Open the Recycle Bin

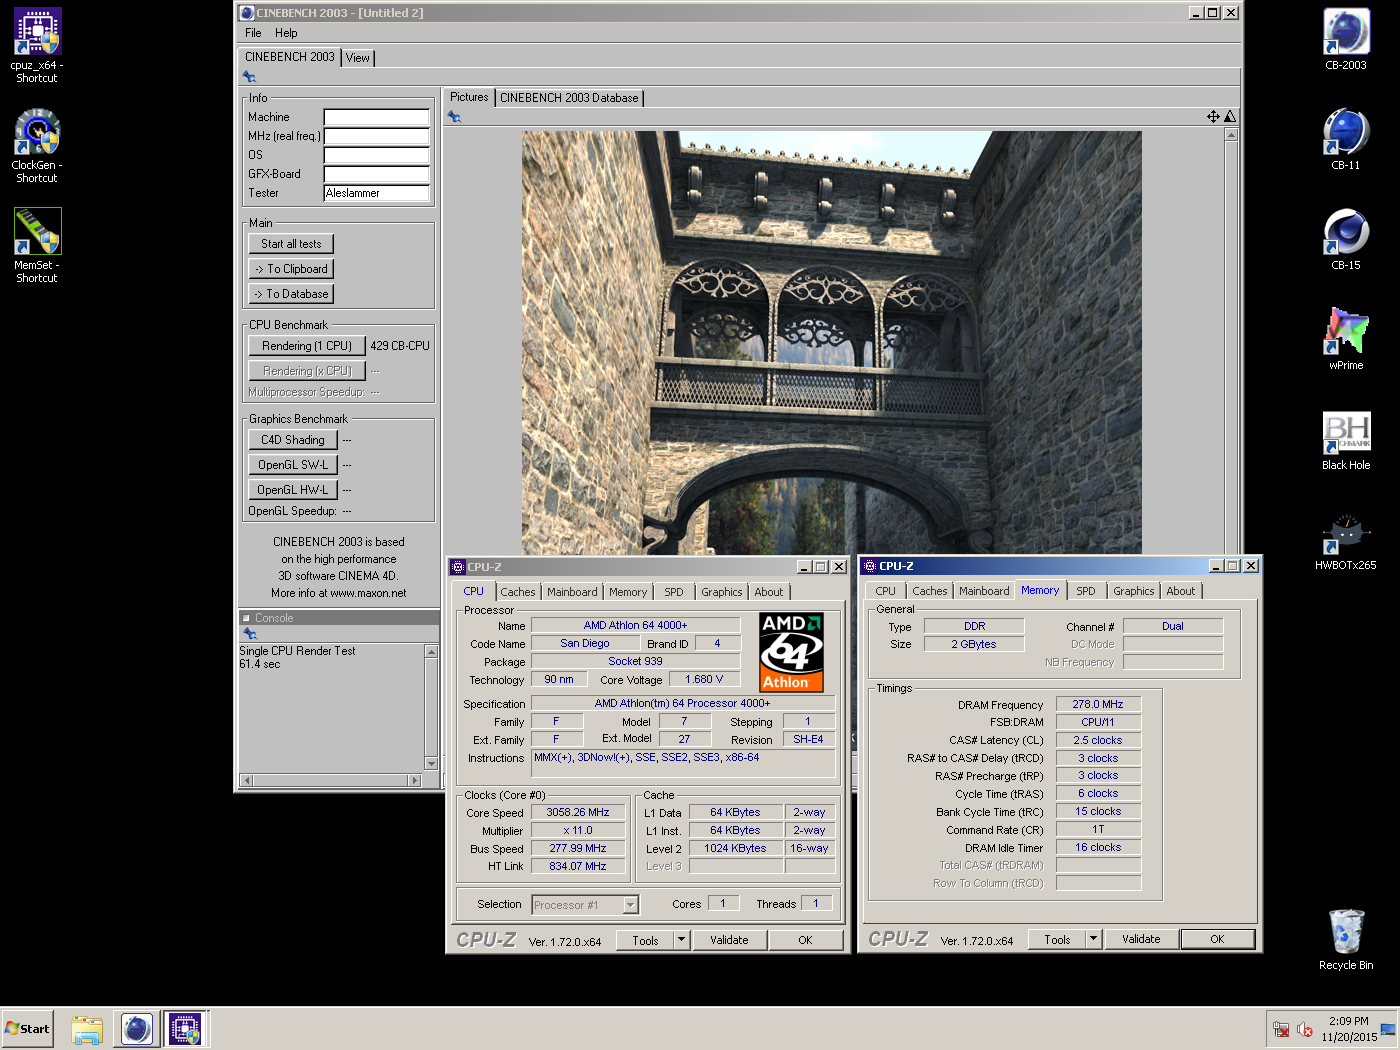tap(1346, 939)
